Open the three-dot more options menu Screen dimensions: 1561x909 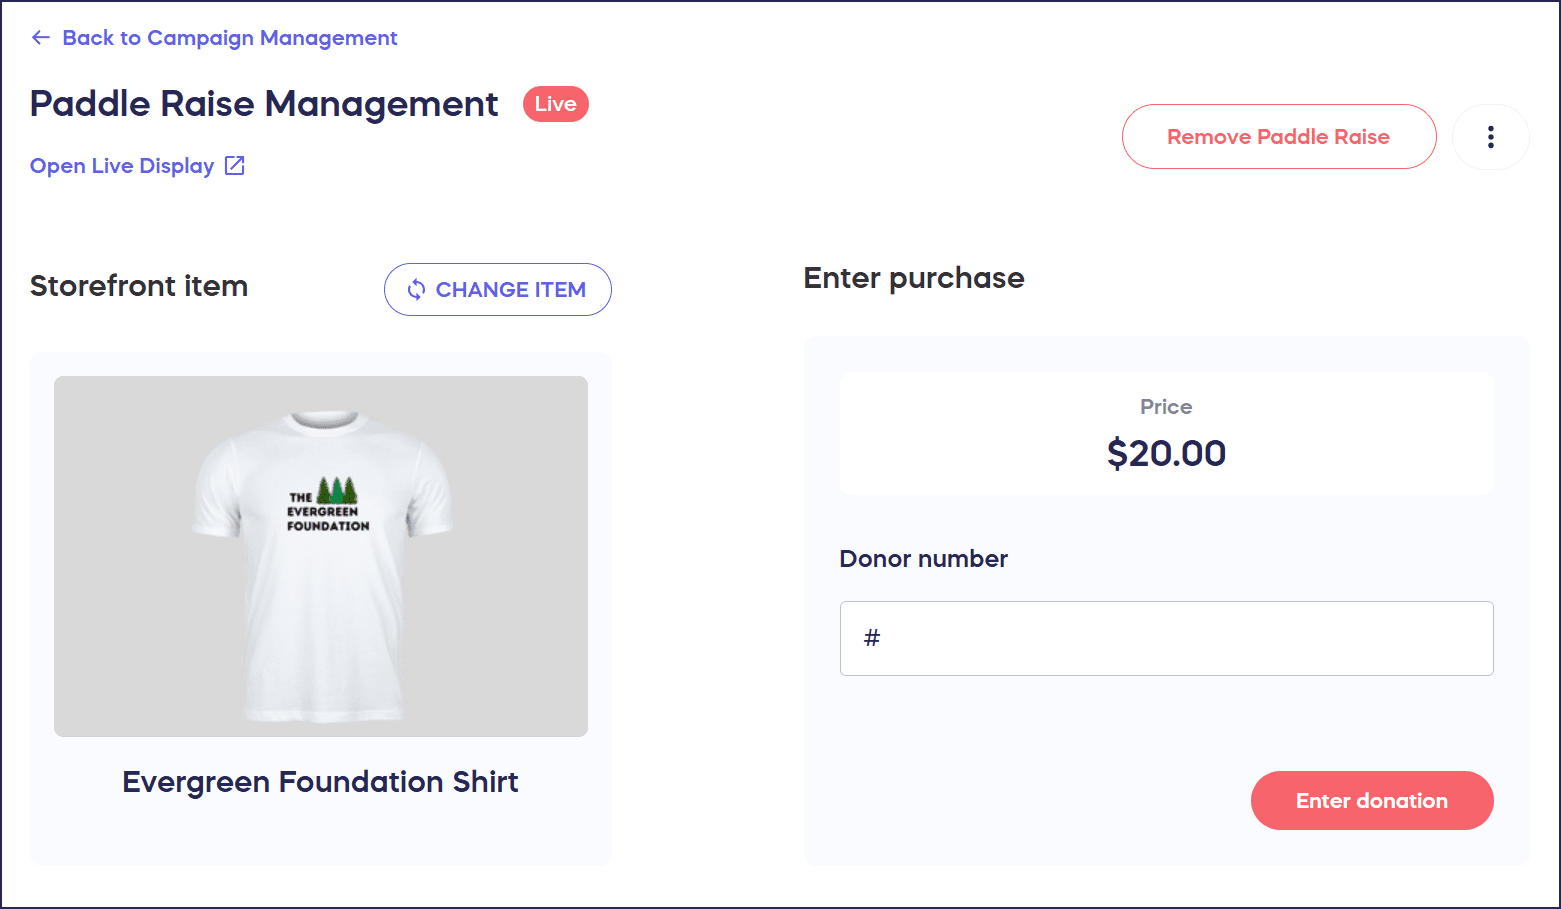[x=1490, y=137]
